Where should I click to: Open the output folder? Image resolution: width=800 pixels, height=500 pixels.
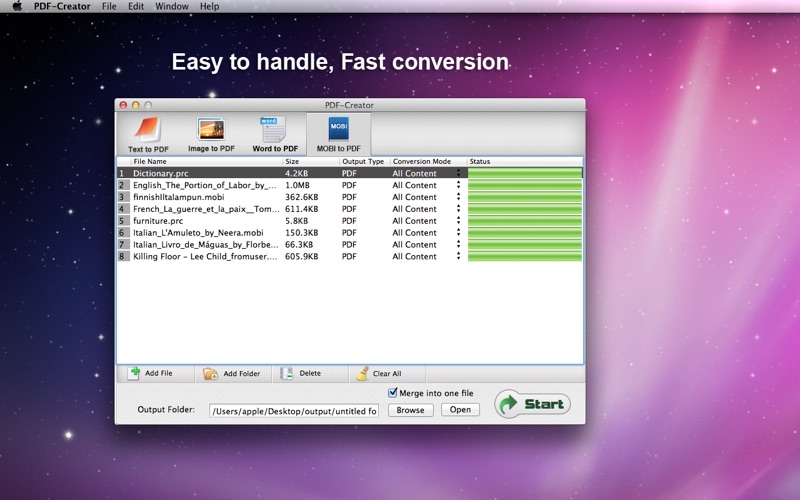pyautogui.click(x=460, y=410)
